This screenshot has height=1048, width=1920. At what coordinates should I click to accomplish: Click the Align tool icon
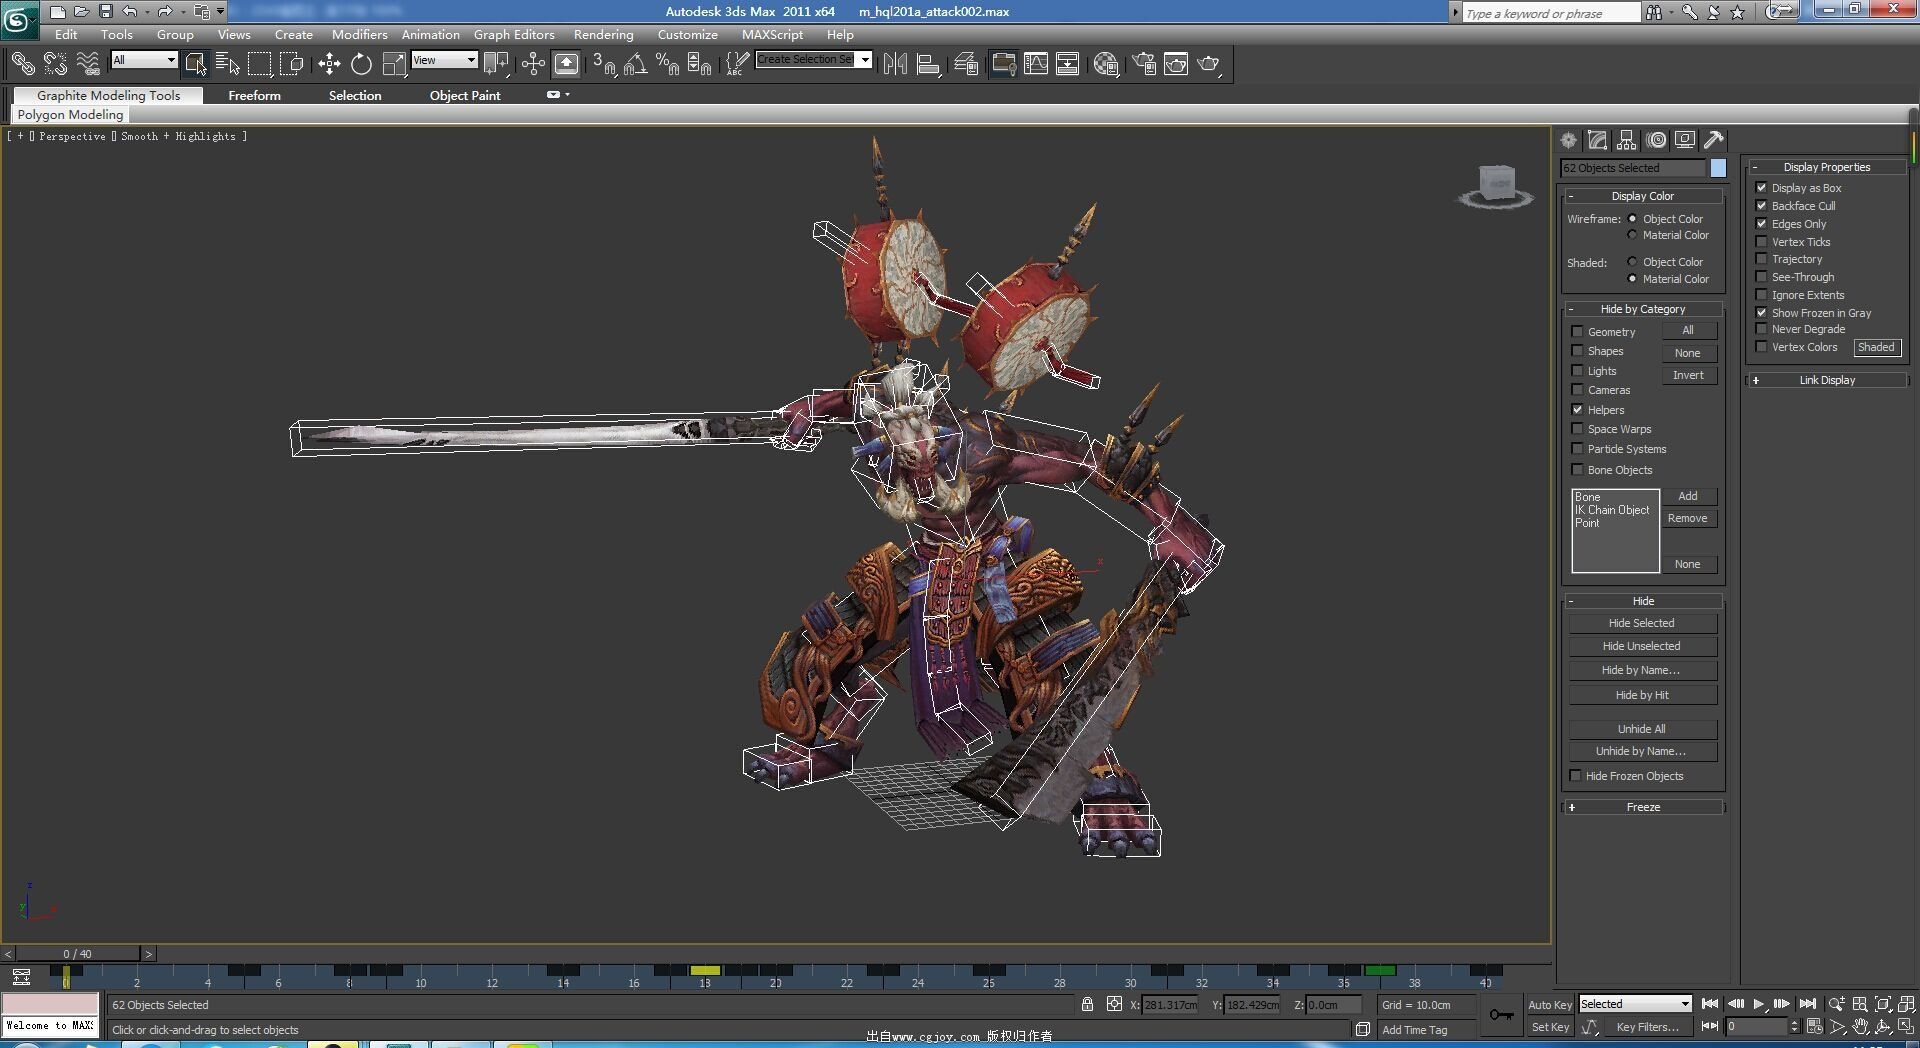[928, 64]
